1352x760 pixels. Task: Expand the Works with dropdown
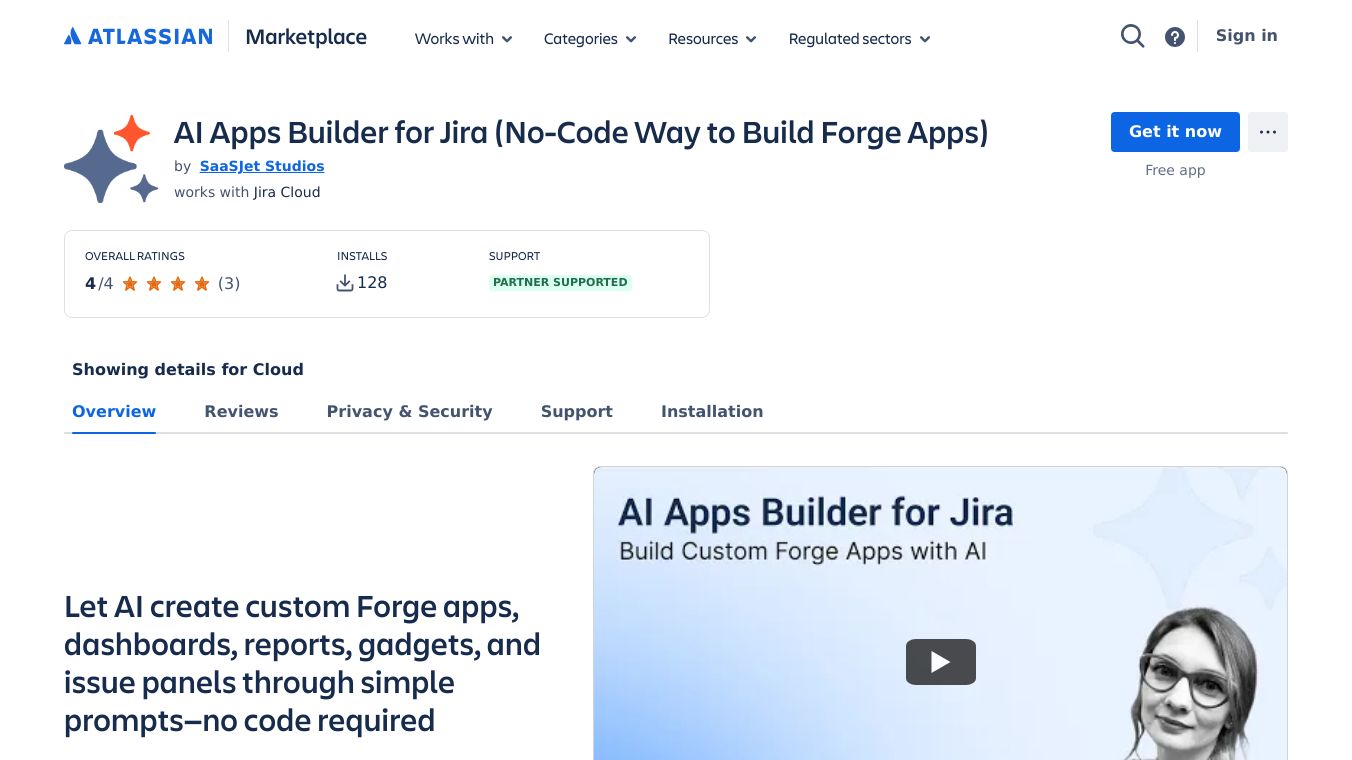(462, 39)
